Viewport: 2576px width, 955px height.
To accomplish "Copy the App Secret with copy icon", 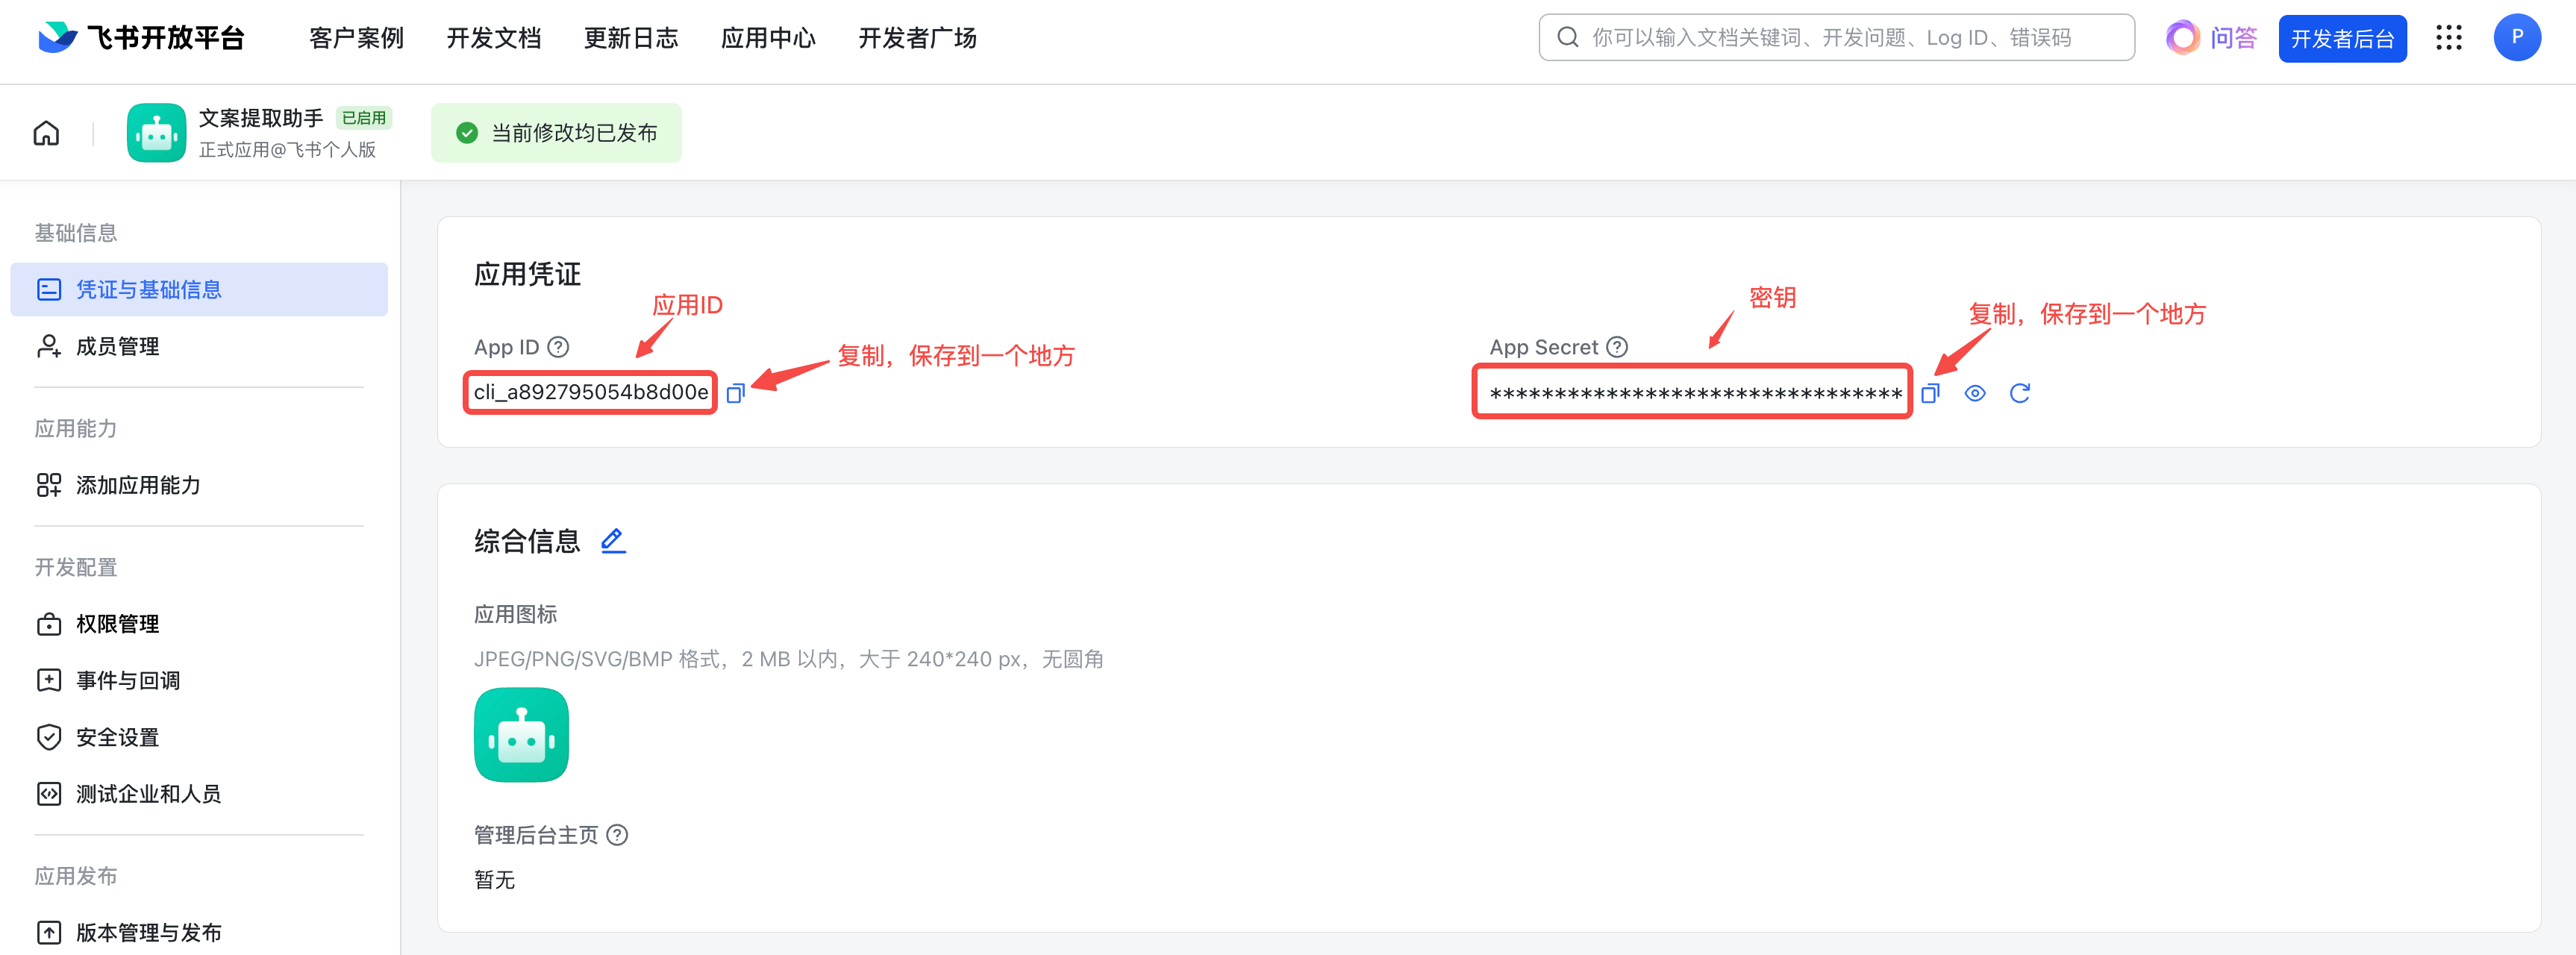I will click(1930, 393).
